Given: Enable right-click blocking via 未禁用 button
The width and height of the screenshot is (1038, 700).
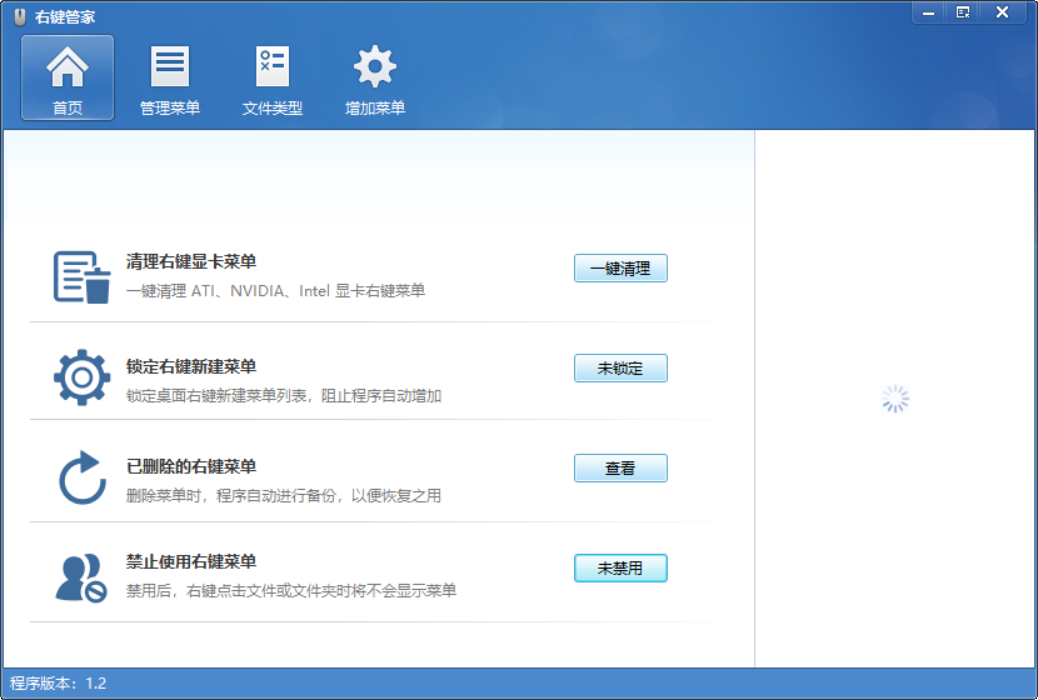Looking at the screenshot, I should tap(620, 567).
